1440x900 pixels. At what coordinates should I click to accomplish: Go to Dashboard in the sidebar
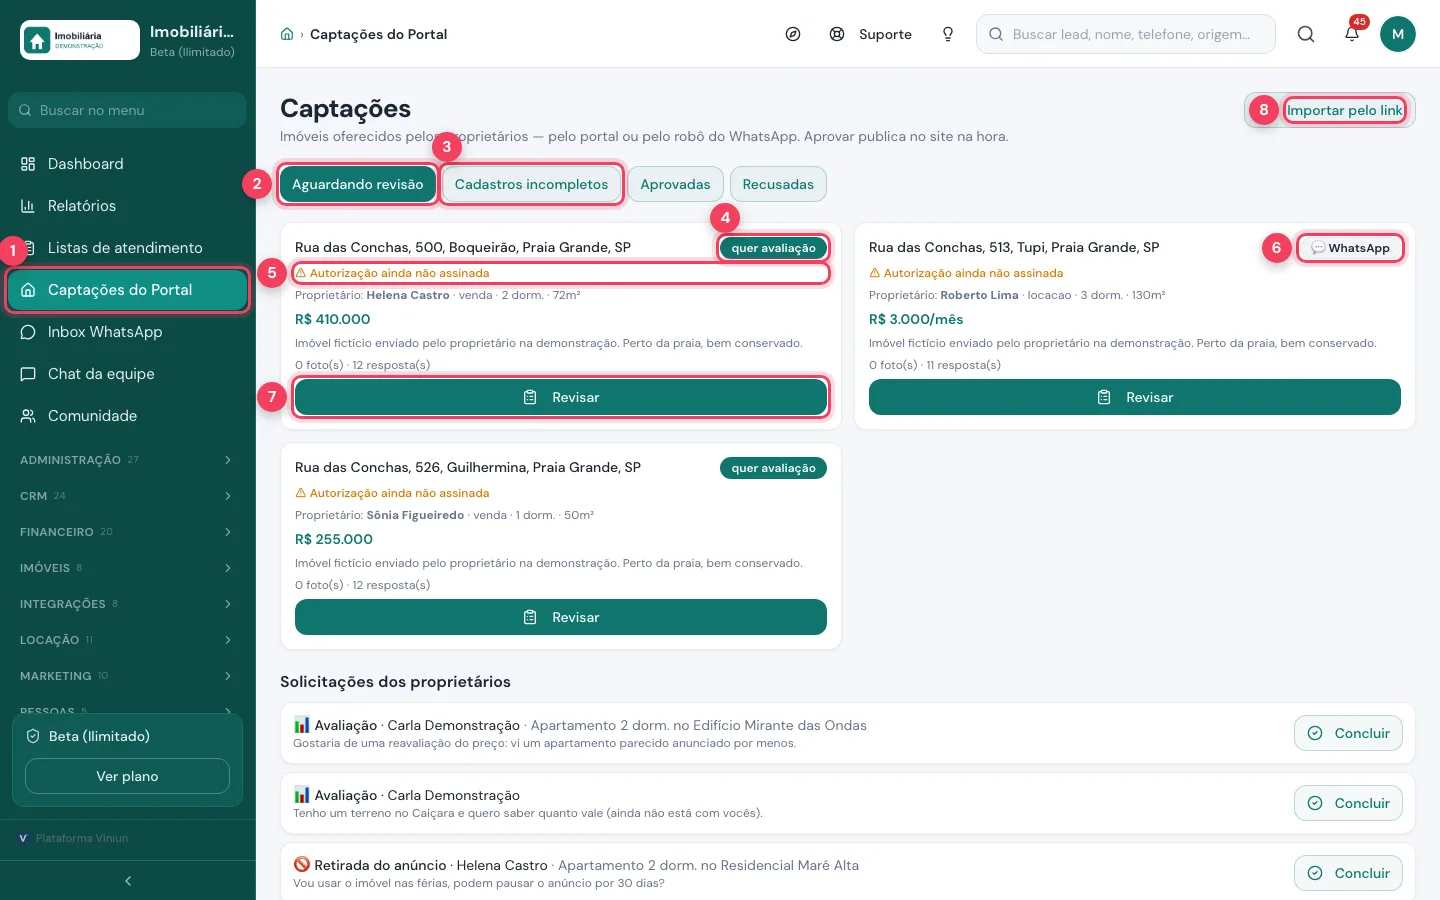tap(127, 164)
